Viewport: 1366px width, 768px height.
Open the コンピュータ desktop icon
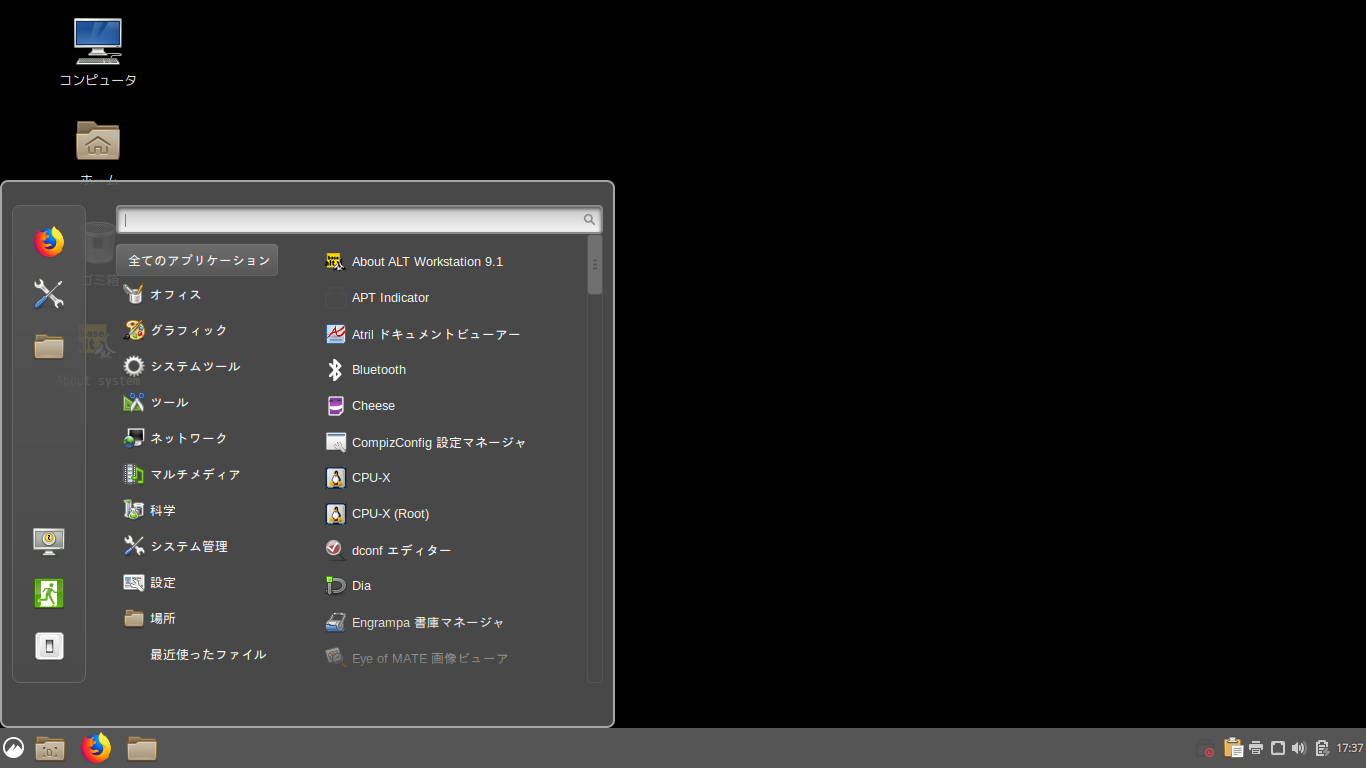click(98, 53)
